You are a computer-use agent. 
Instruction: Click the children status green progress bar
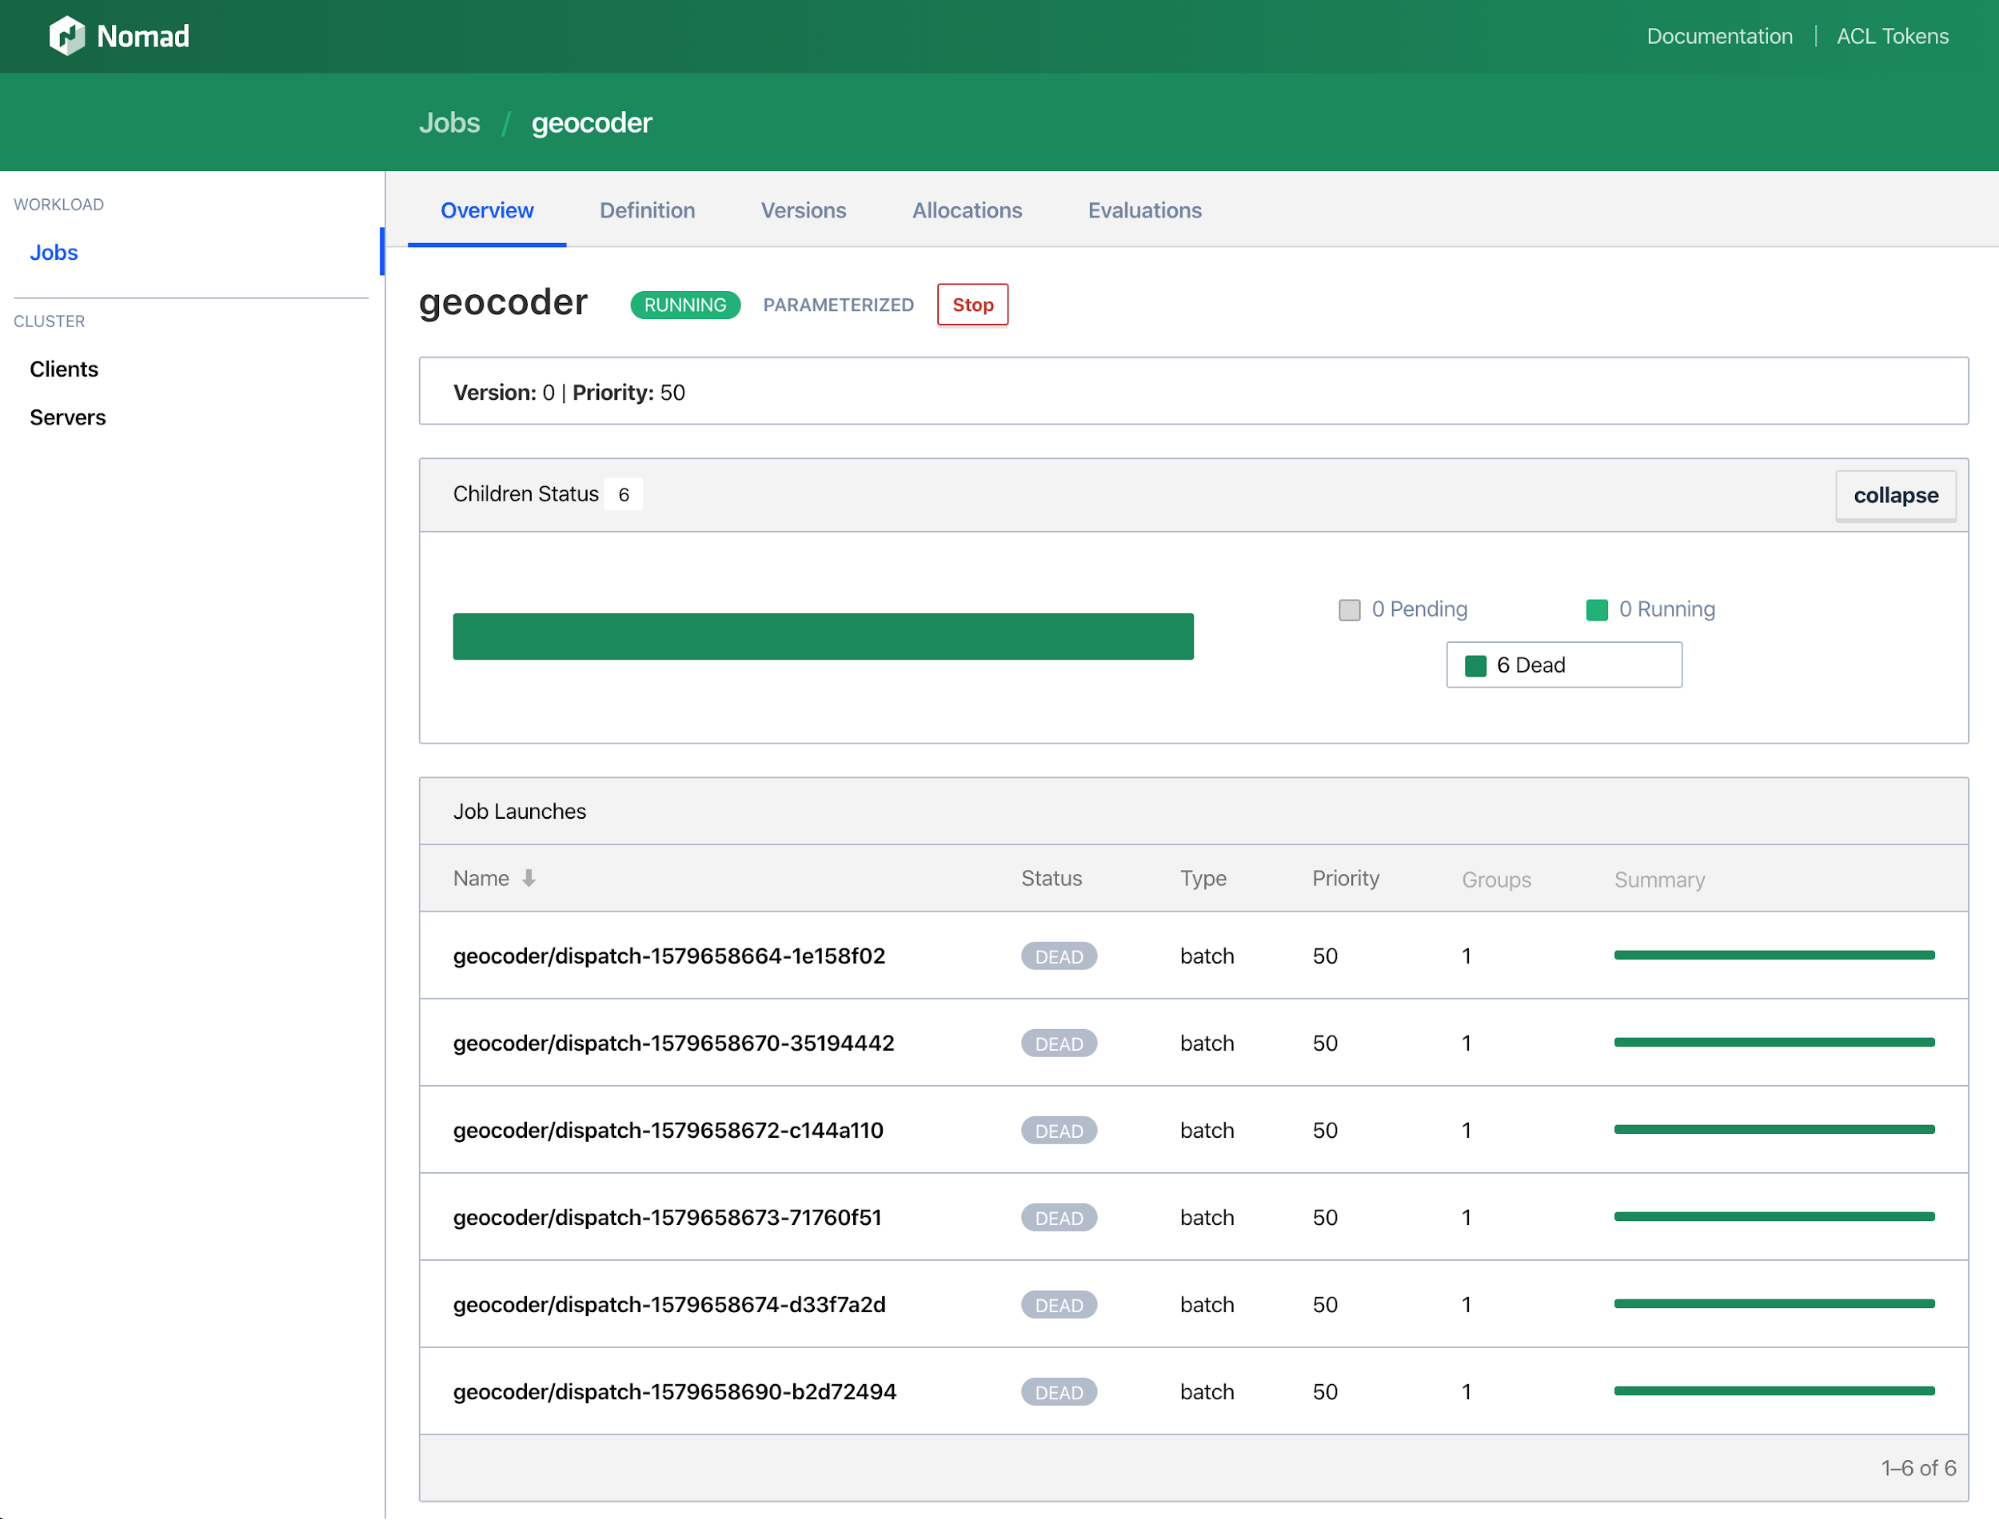(823, 636)
